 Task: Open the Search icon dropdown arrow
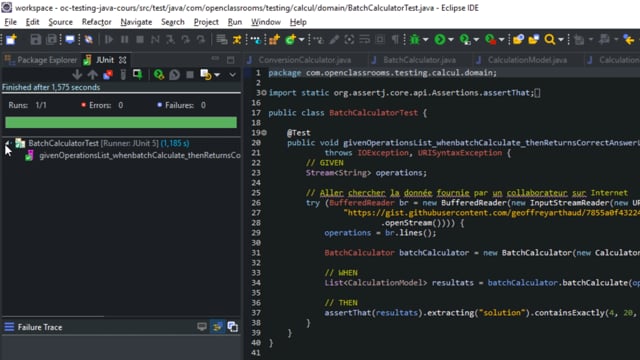[x=561, y=40]
